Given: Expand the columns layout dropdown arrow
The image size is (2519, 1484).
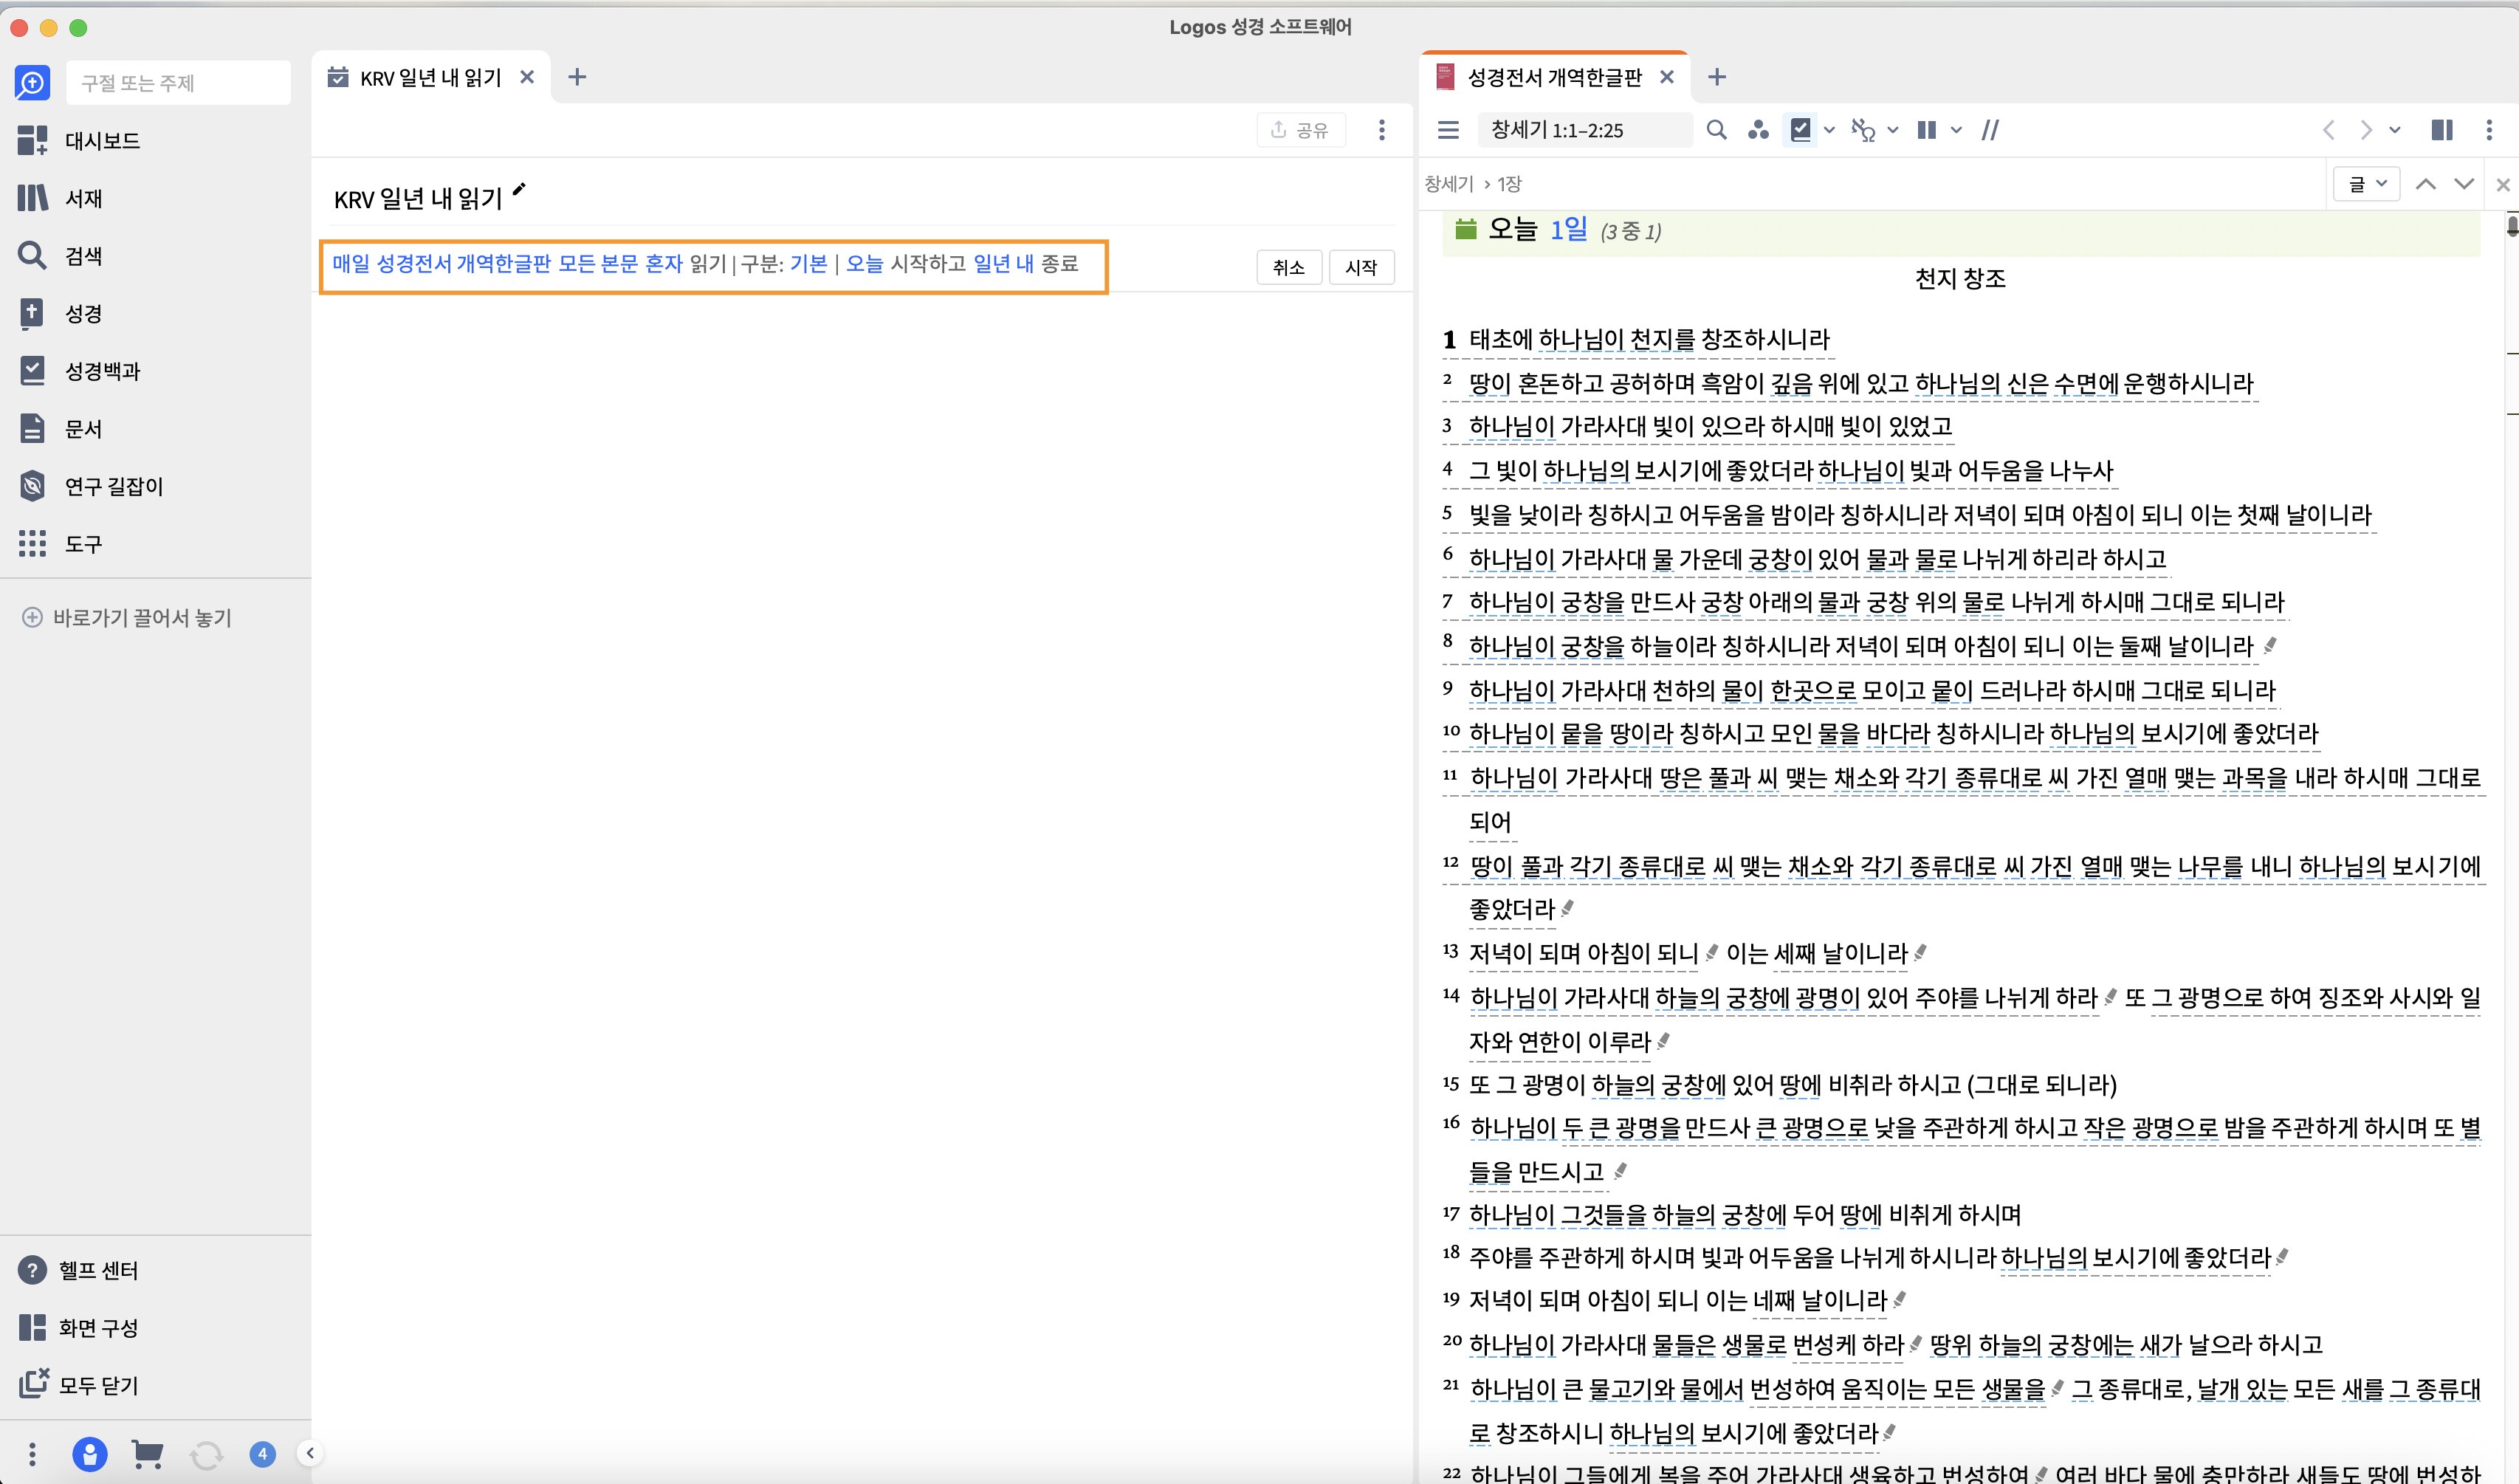Looking at the screenshot, I should [x=1956, y=130].
